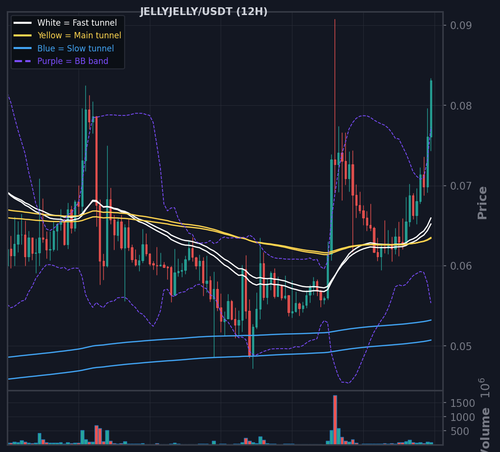The image size is (500, 452).
Task: Click the 0.08 price axis label
Action: pos(461,106)
